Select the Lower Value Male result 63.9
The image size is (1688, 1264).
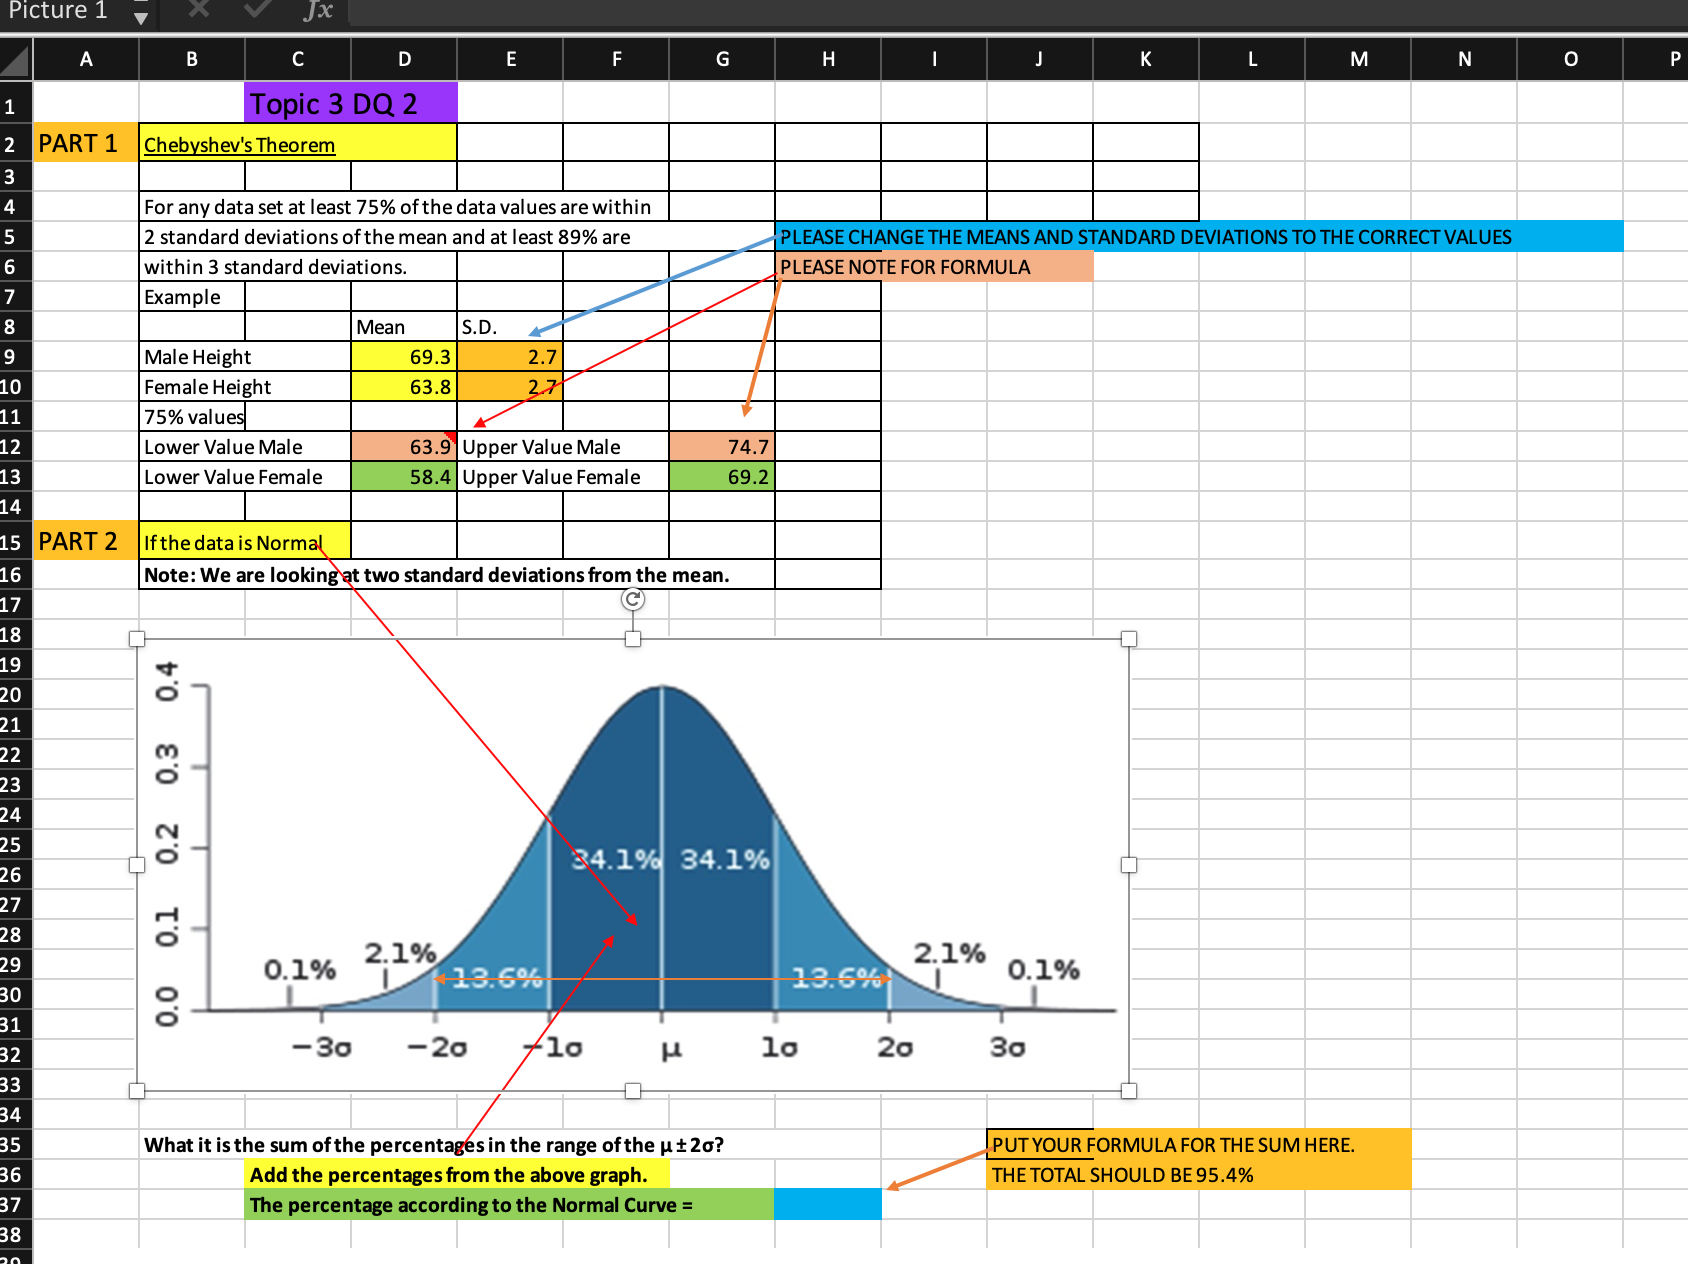404,447
